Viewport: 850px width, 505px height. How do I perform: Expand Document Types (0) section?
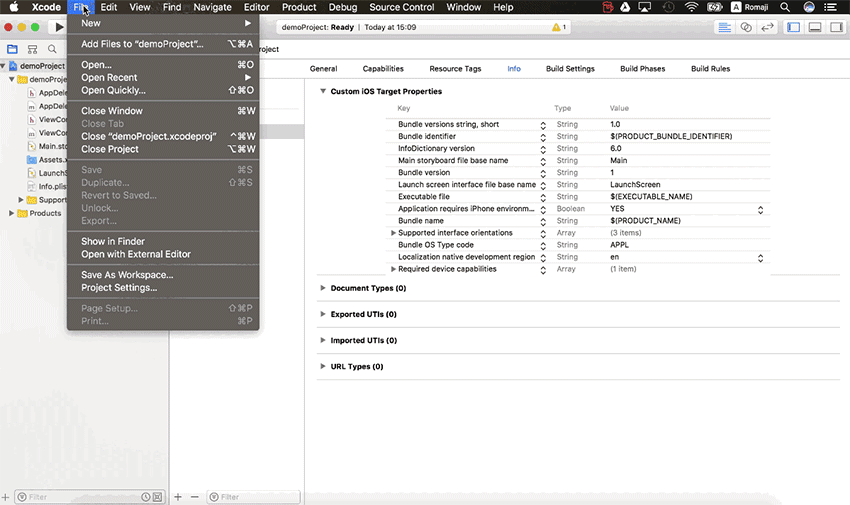323,288
